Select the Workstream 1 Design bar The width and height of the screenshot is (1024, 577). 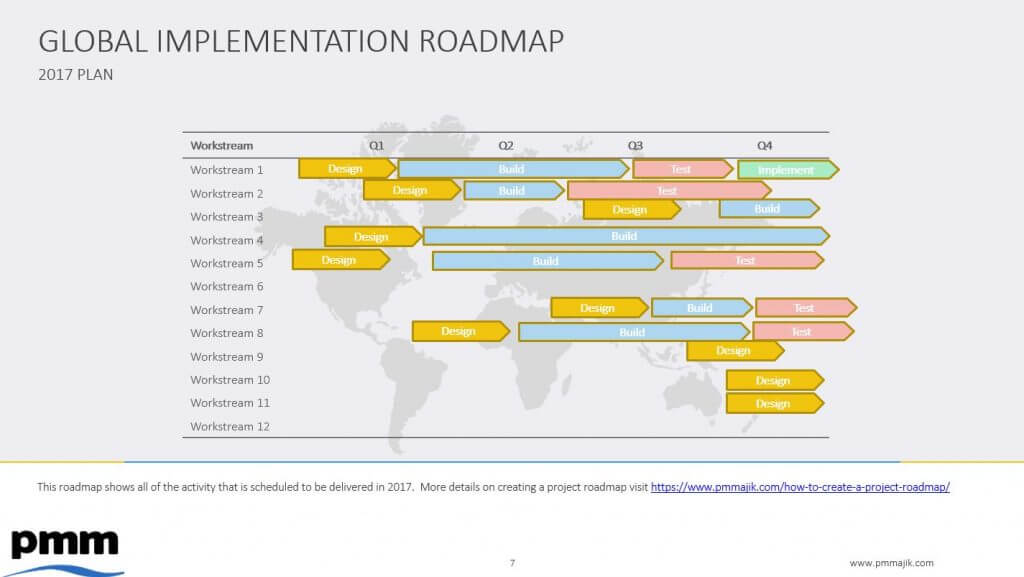346,169
